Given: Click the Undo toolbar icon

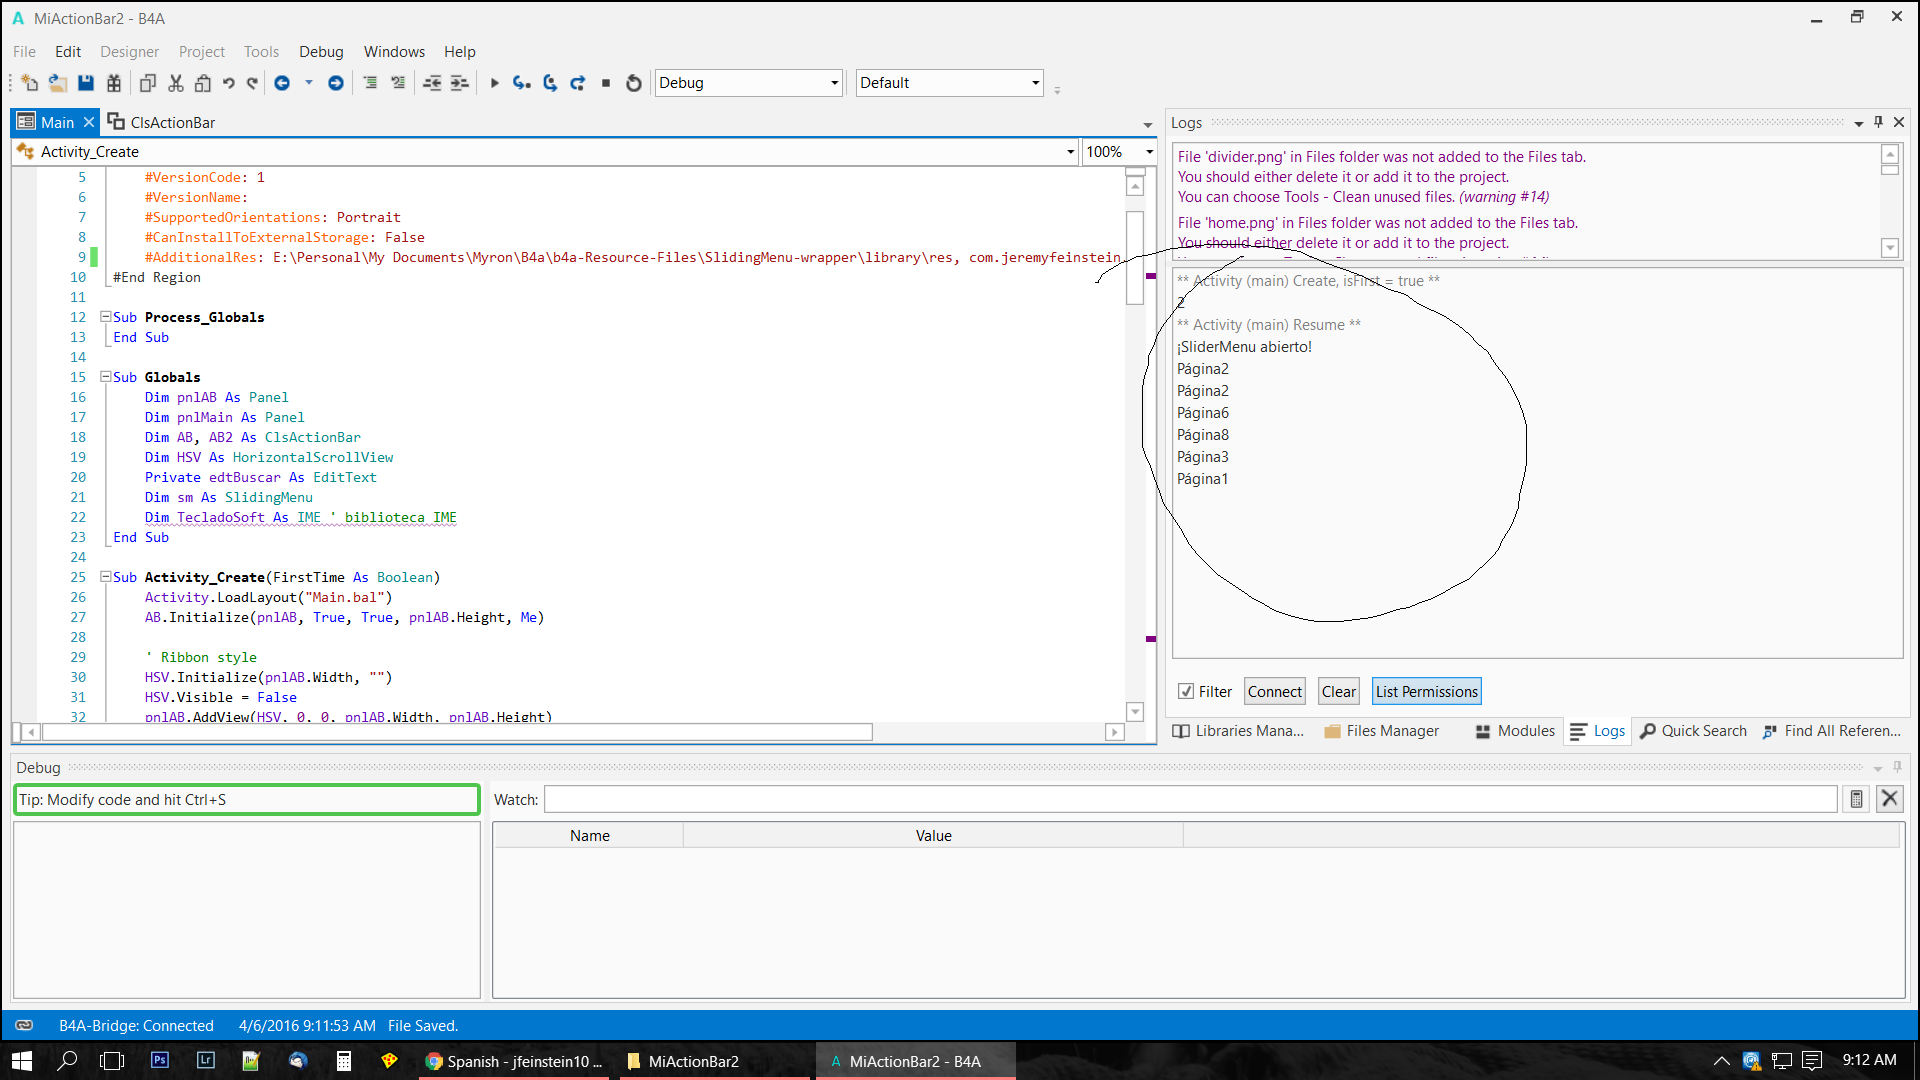Looking at the screenshot, I should pyautogui.click(x=229, y=83).
